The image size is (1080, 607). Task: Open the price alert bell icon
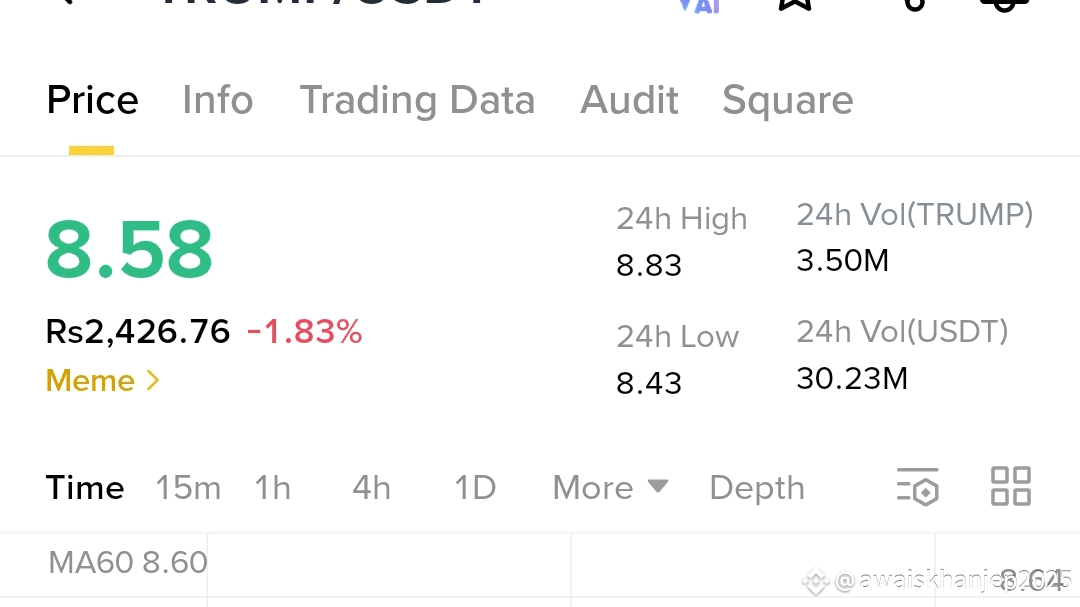coord(1004,5)
